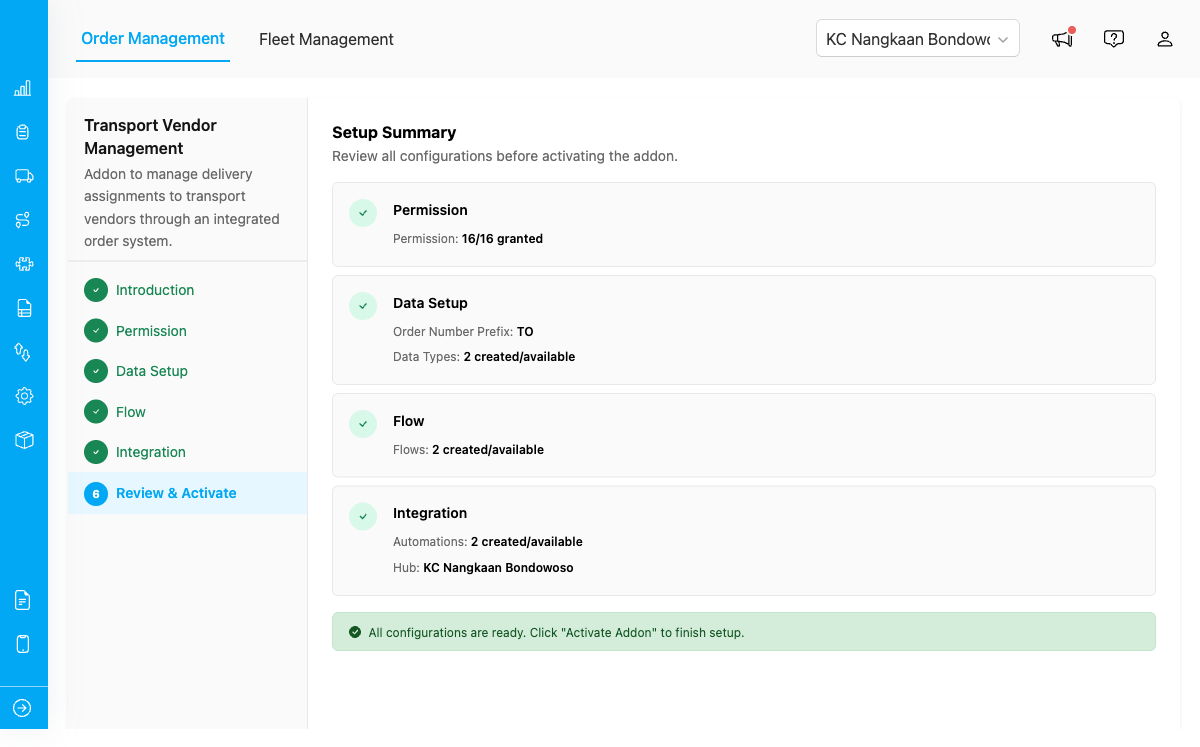Open the puzzle piece addons icon

click(x=23, y=264)
